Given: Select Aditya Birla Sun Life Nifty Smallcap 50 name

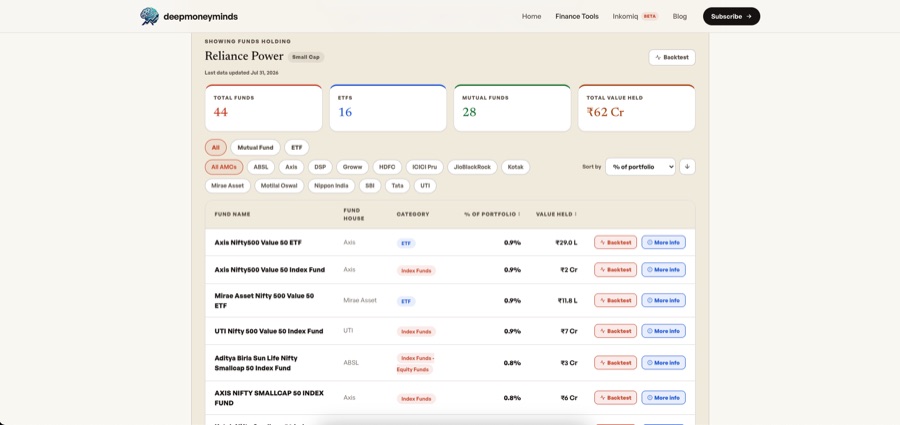Looking at the screenshot, I should (x=256, y=362).
